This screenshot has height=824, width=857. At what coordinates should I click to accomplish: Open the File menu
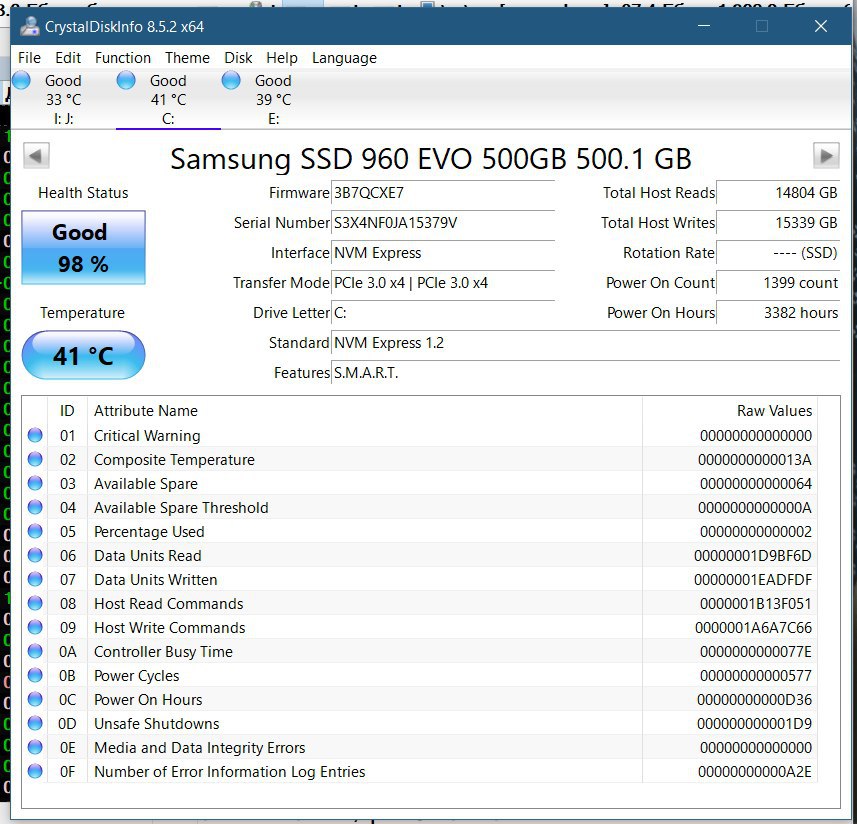[29, 58]
